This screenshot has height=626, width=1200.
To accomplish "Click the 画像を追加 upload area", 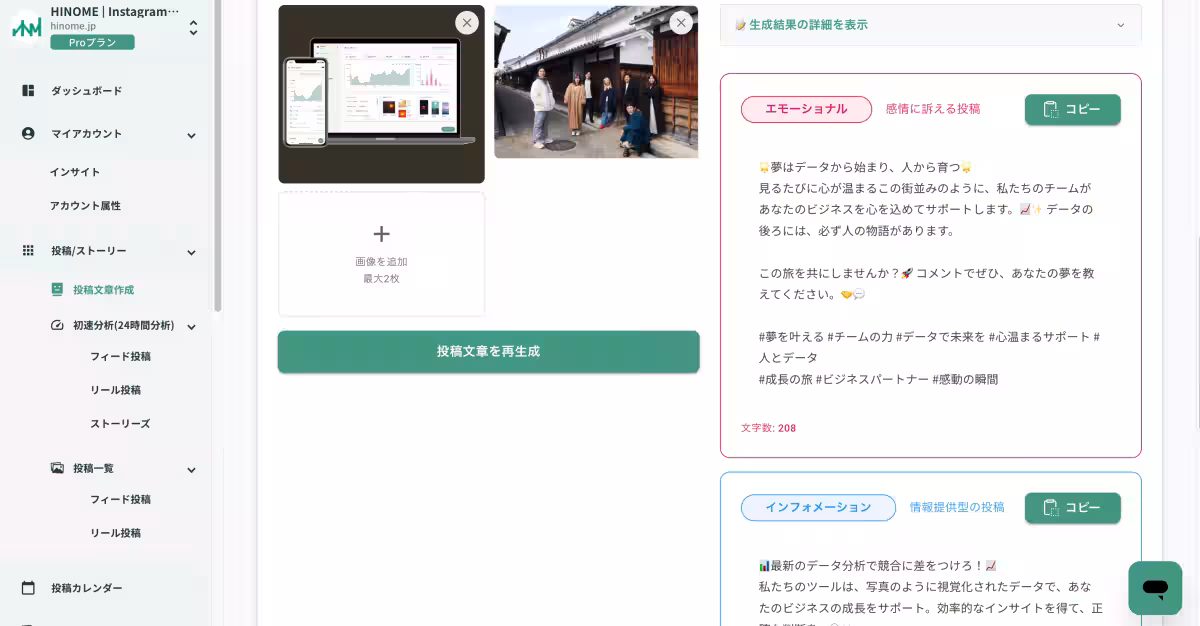I will pyautogui.click(x=381, y=252).
